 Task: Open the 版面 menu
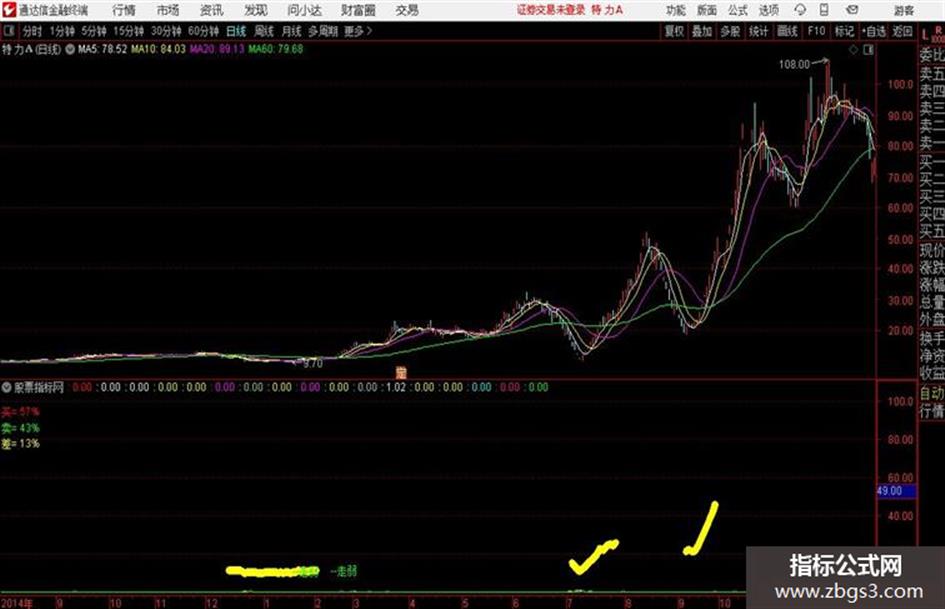click(x=707, y=10)
